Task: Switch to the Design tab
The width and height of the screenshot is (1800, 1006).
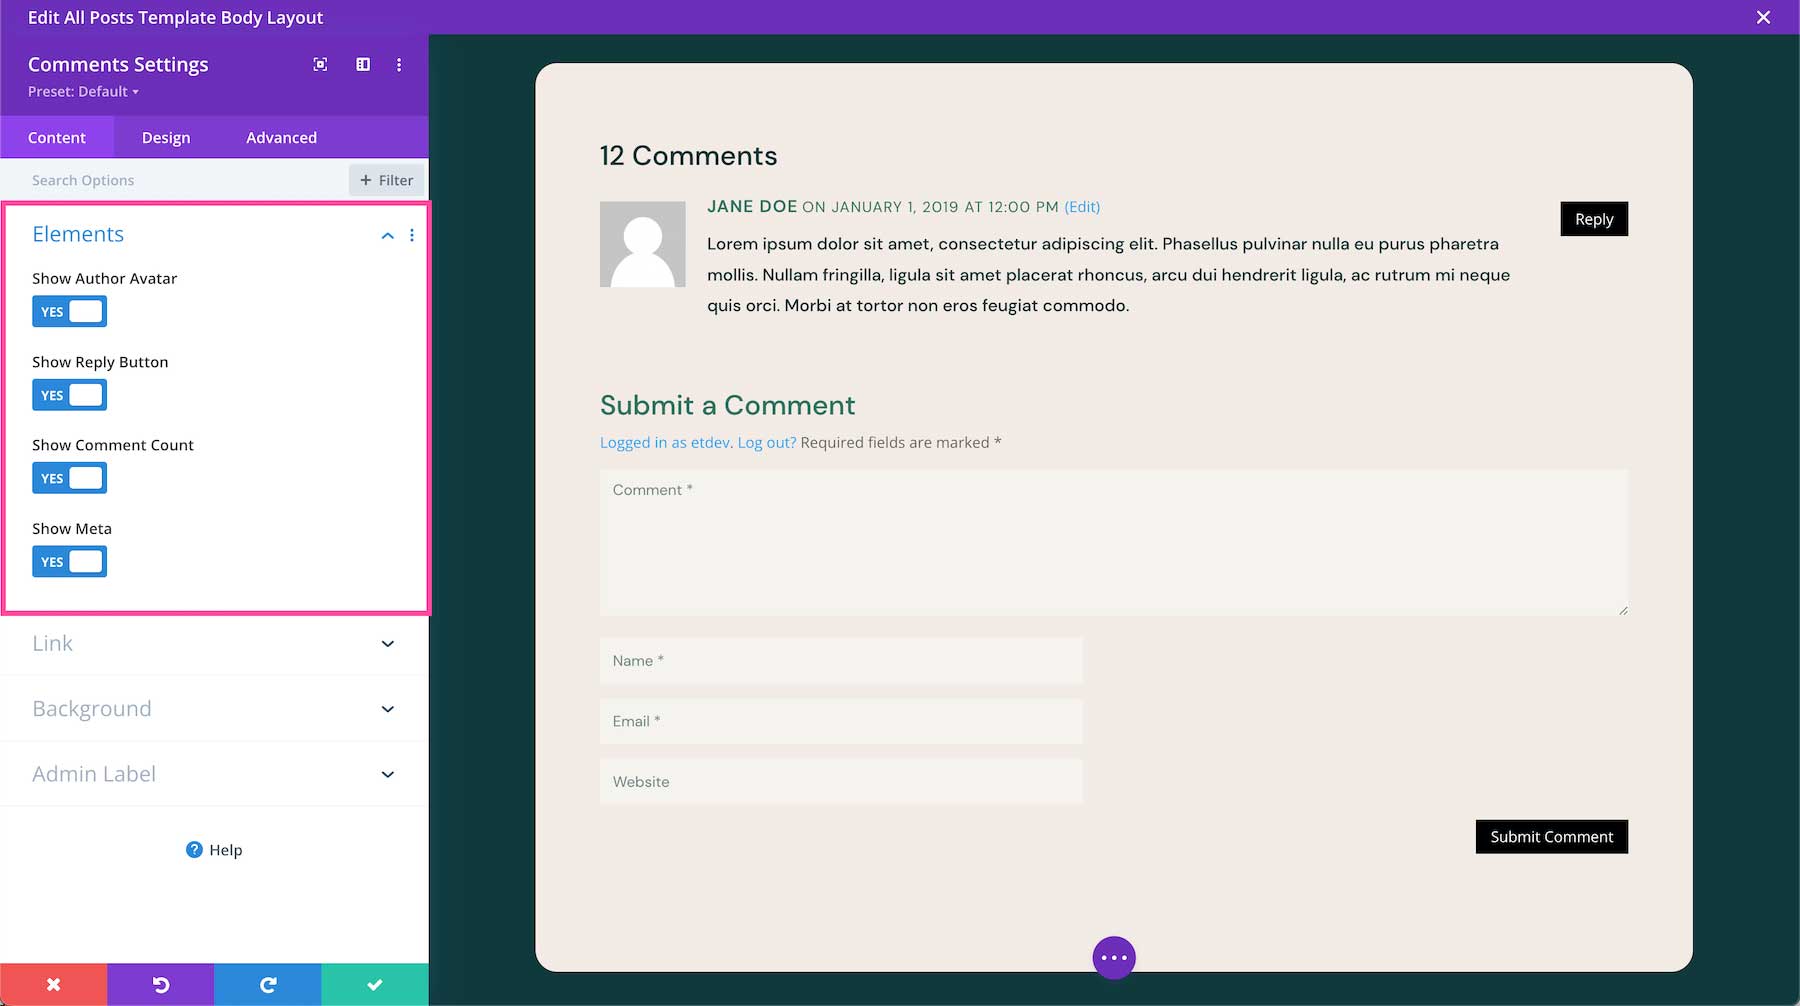Action: (165, 137)
